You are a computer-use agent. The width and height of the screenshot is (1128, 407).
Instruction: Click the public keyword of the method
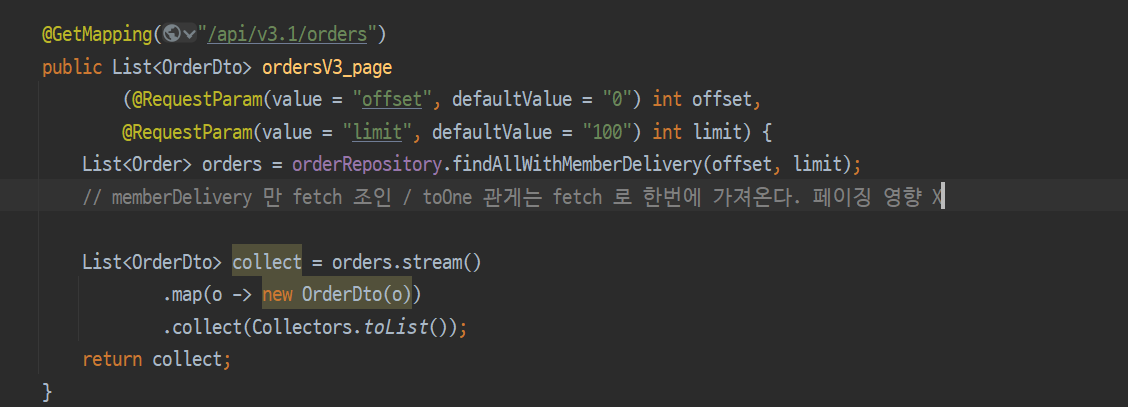point(72,67)
